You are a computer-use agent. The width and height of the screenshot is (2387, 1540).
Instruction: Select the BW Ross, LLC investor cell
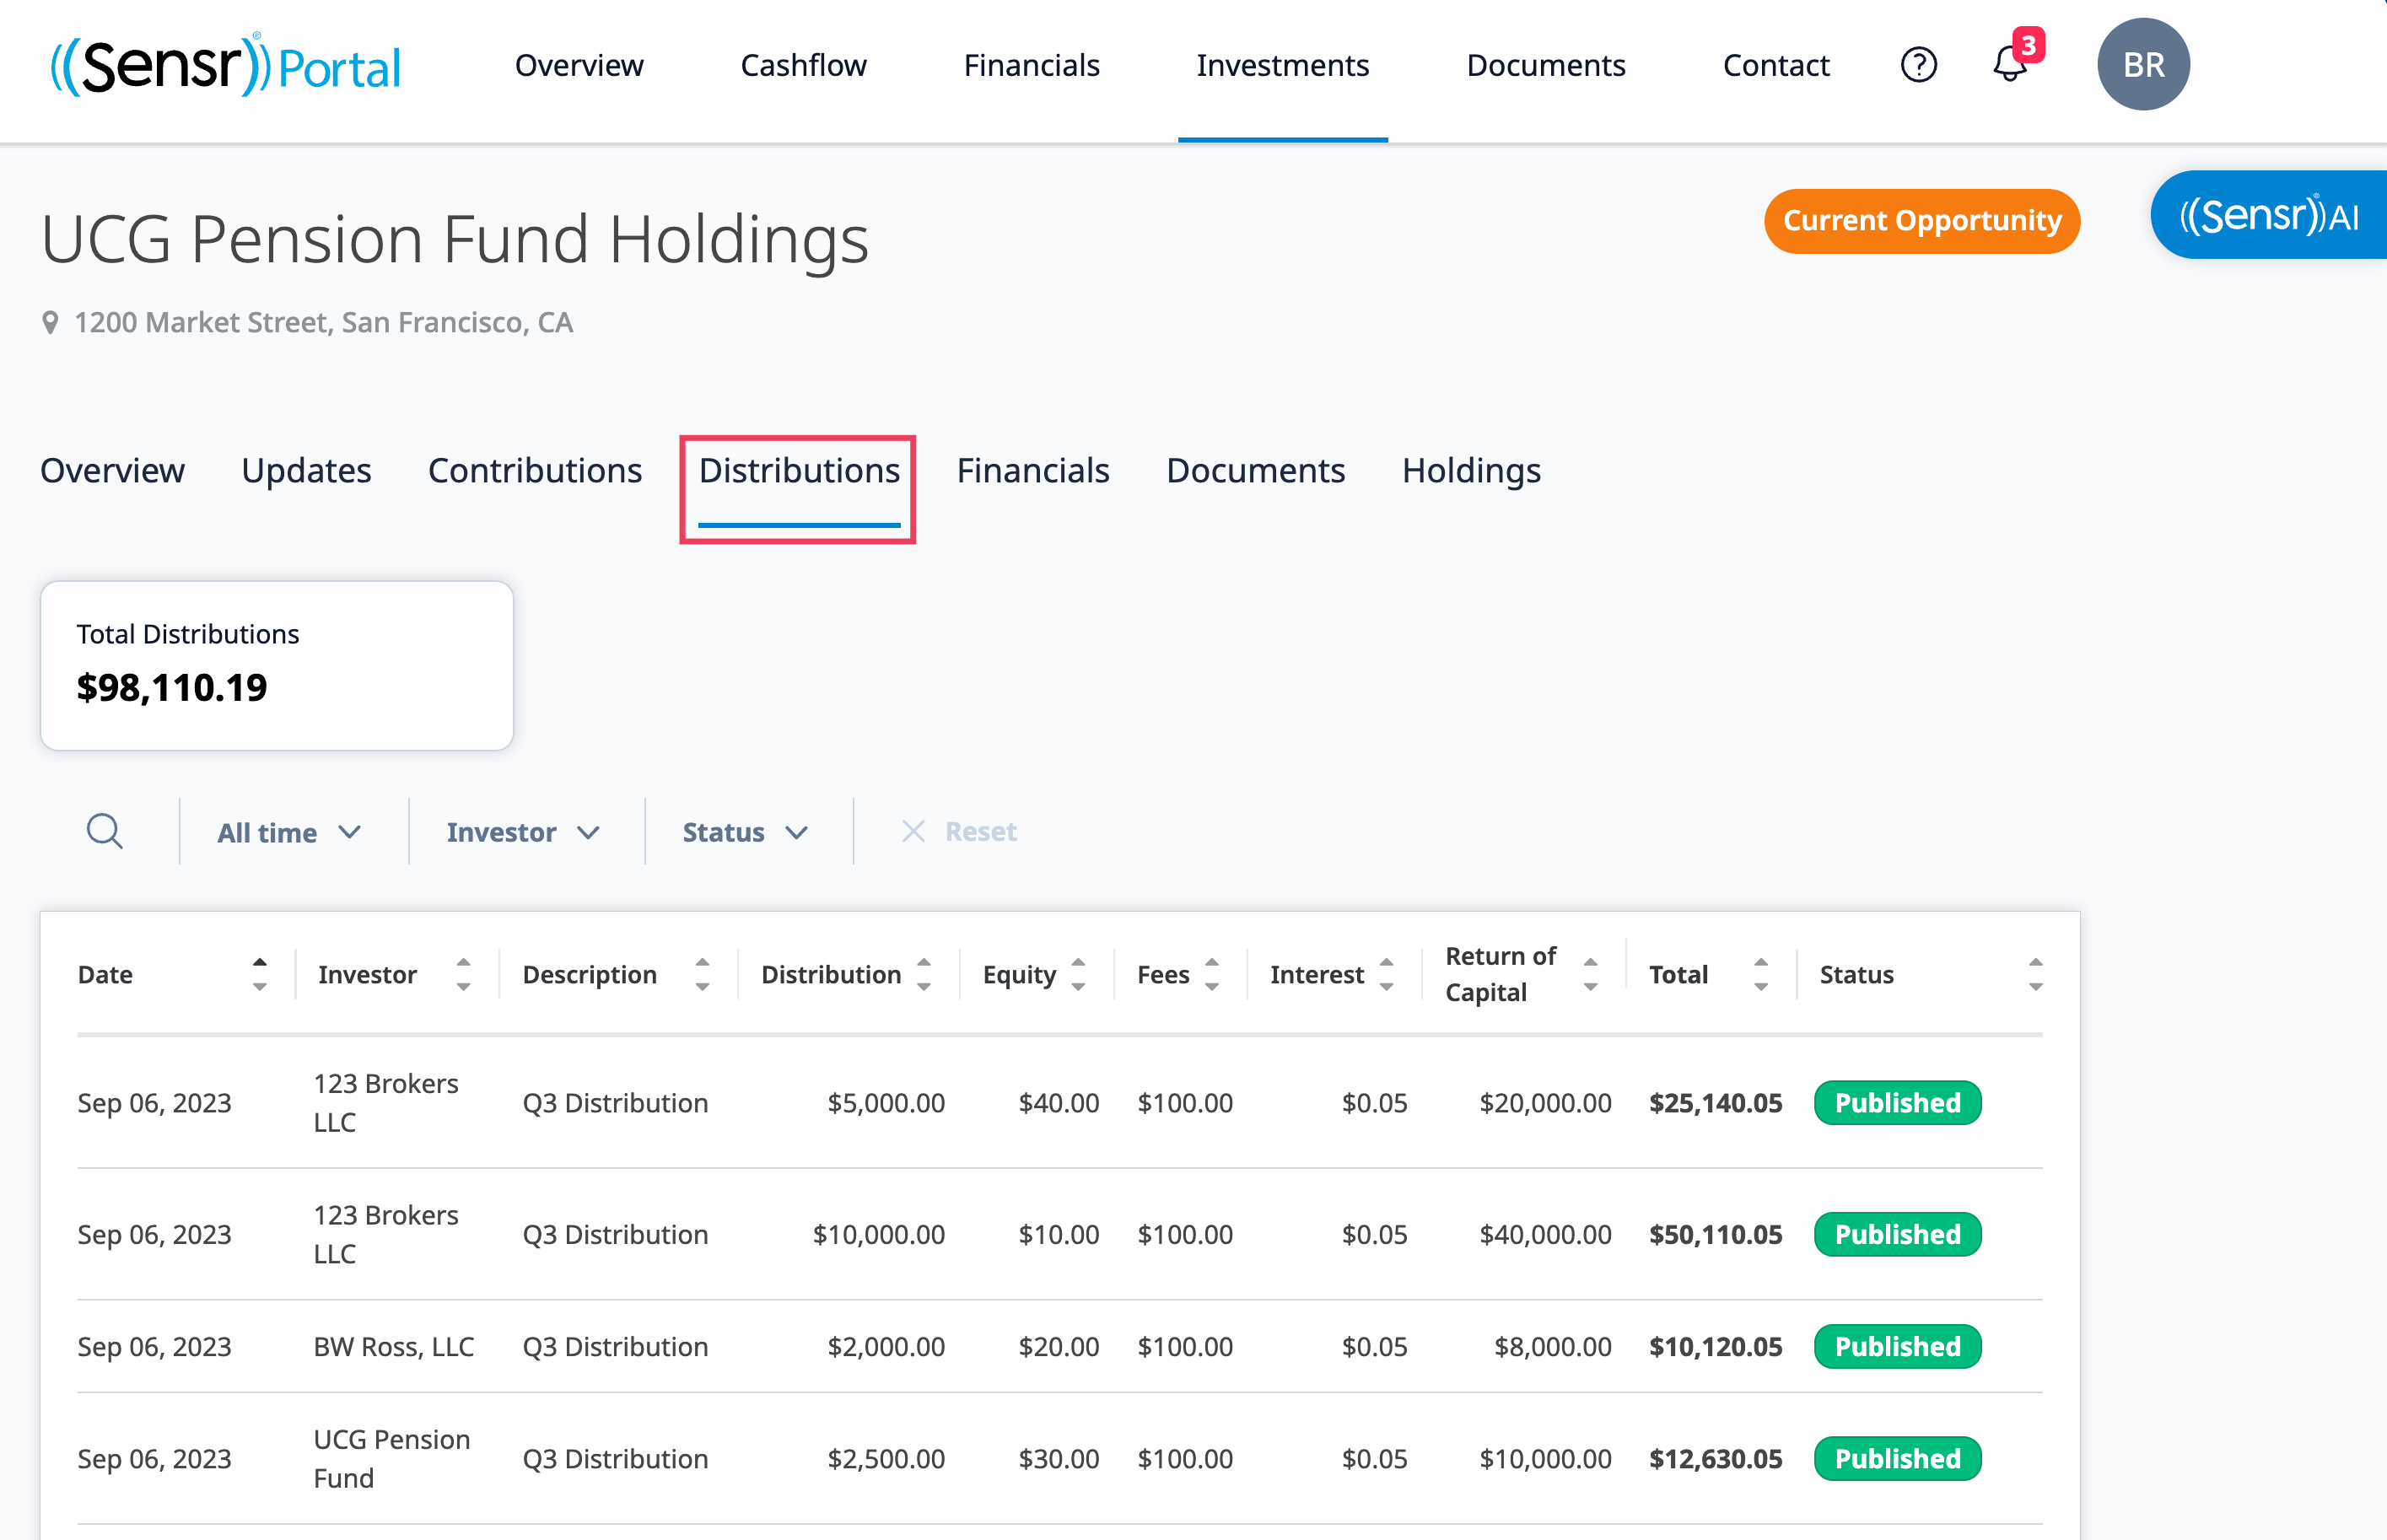point(393,1346)
